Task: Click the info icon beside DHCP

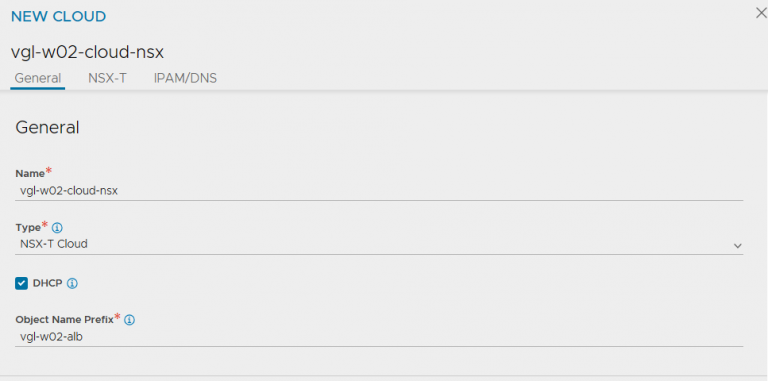Action: pos(72,284)
